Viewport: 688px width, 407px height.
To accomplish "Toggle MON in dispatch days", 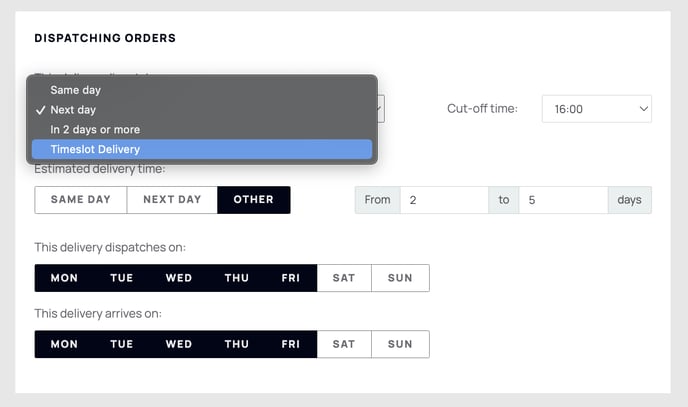I will 64,278.
